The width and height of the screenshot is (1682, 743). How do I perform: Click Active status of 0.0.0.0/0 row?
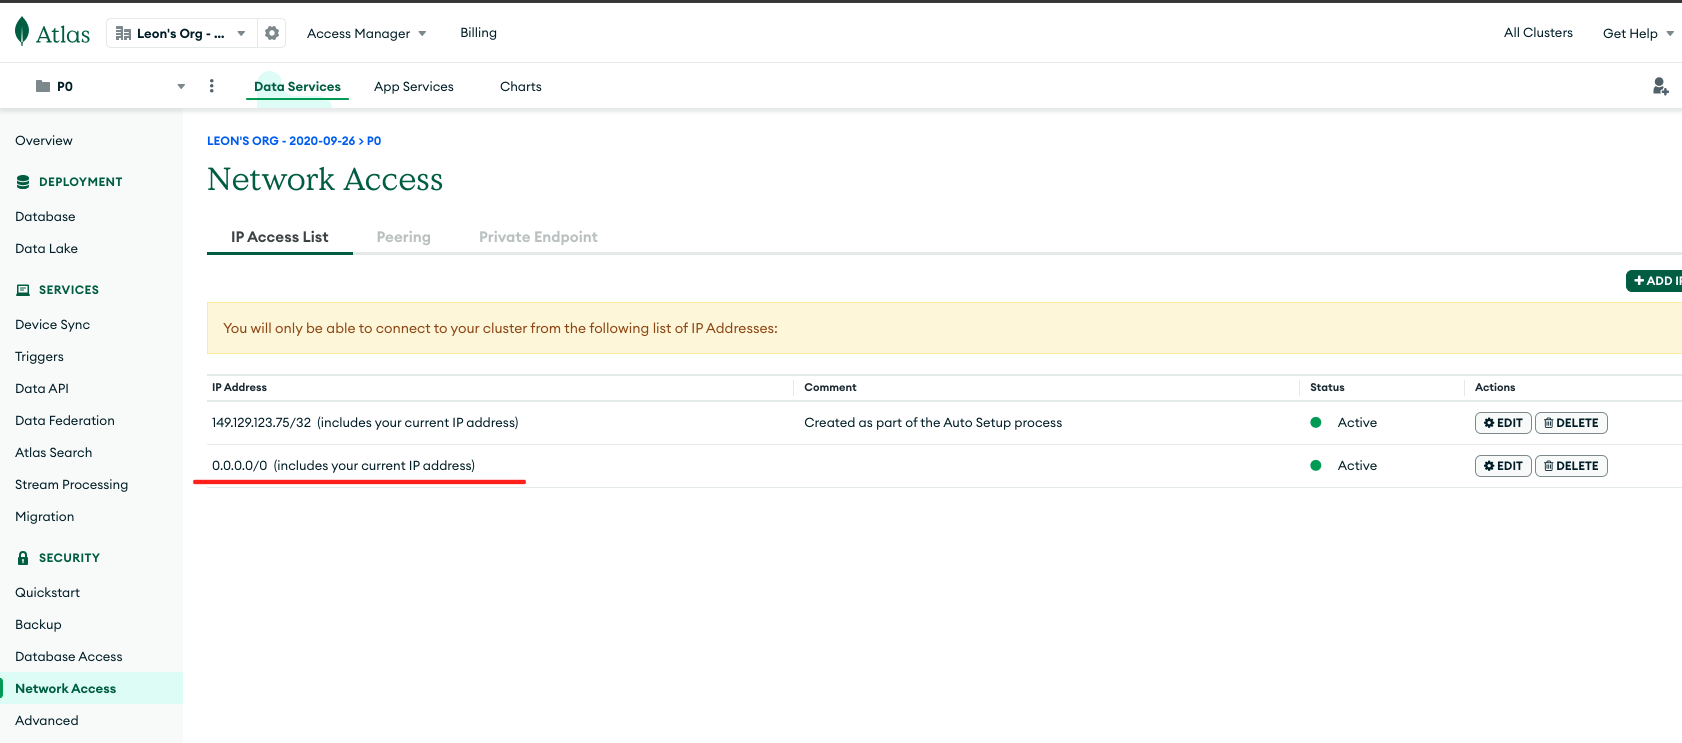pyautogui.click(x=1357, y=466)
